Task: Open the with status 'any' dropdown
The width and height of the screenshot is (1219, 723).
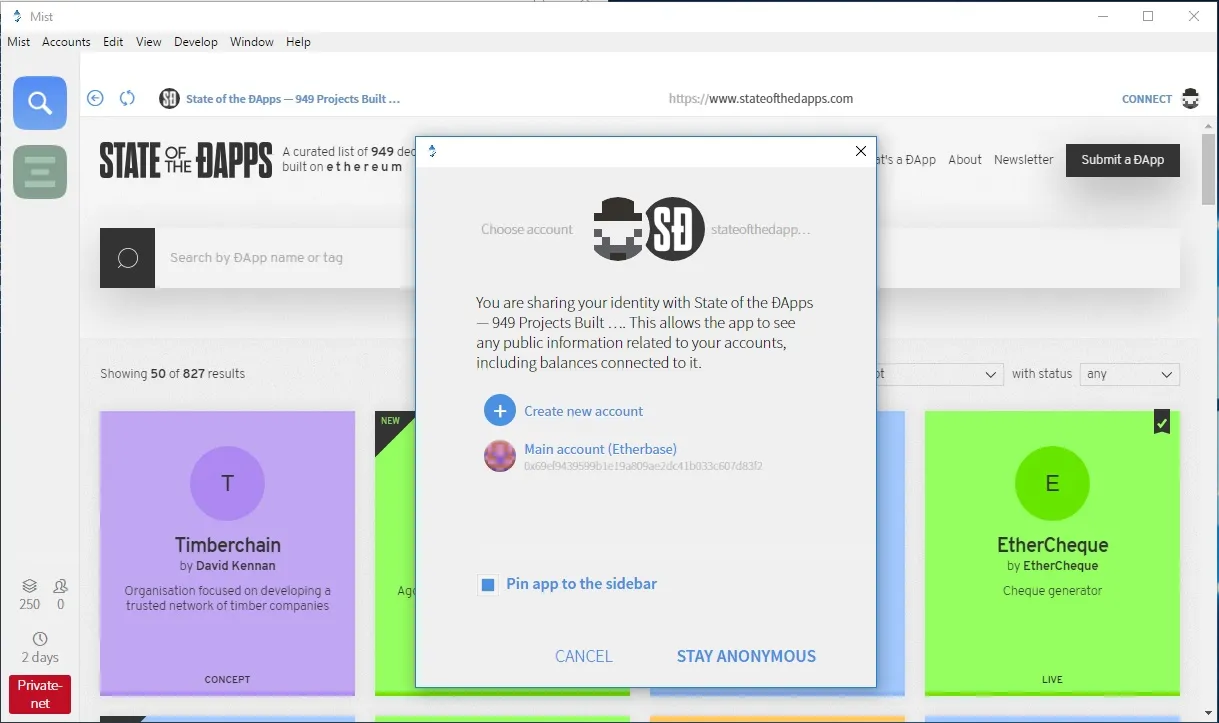Action: pos(1130,374)
